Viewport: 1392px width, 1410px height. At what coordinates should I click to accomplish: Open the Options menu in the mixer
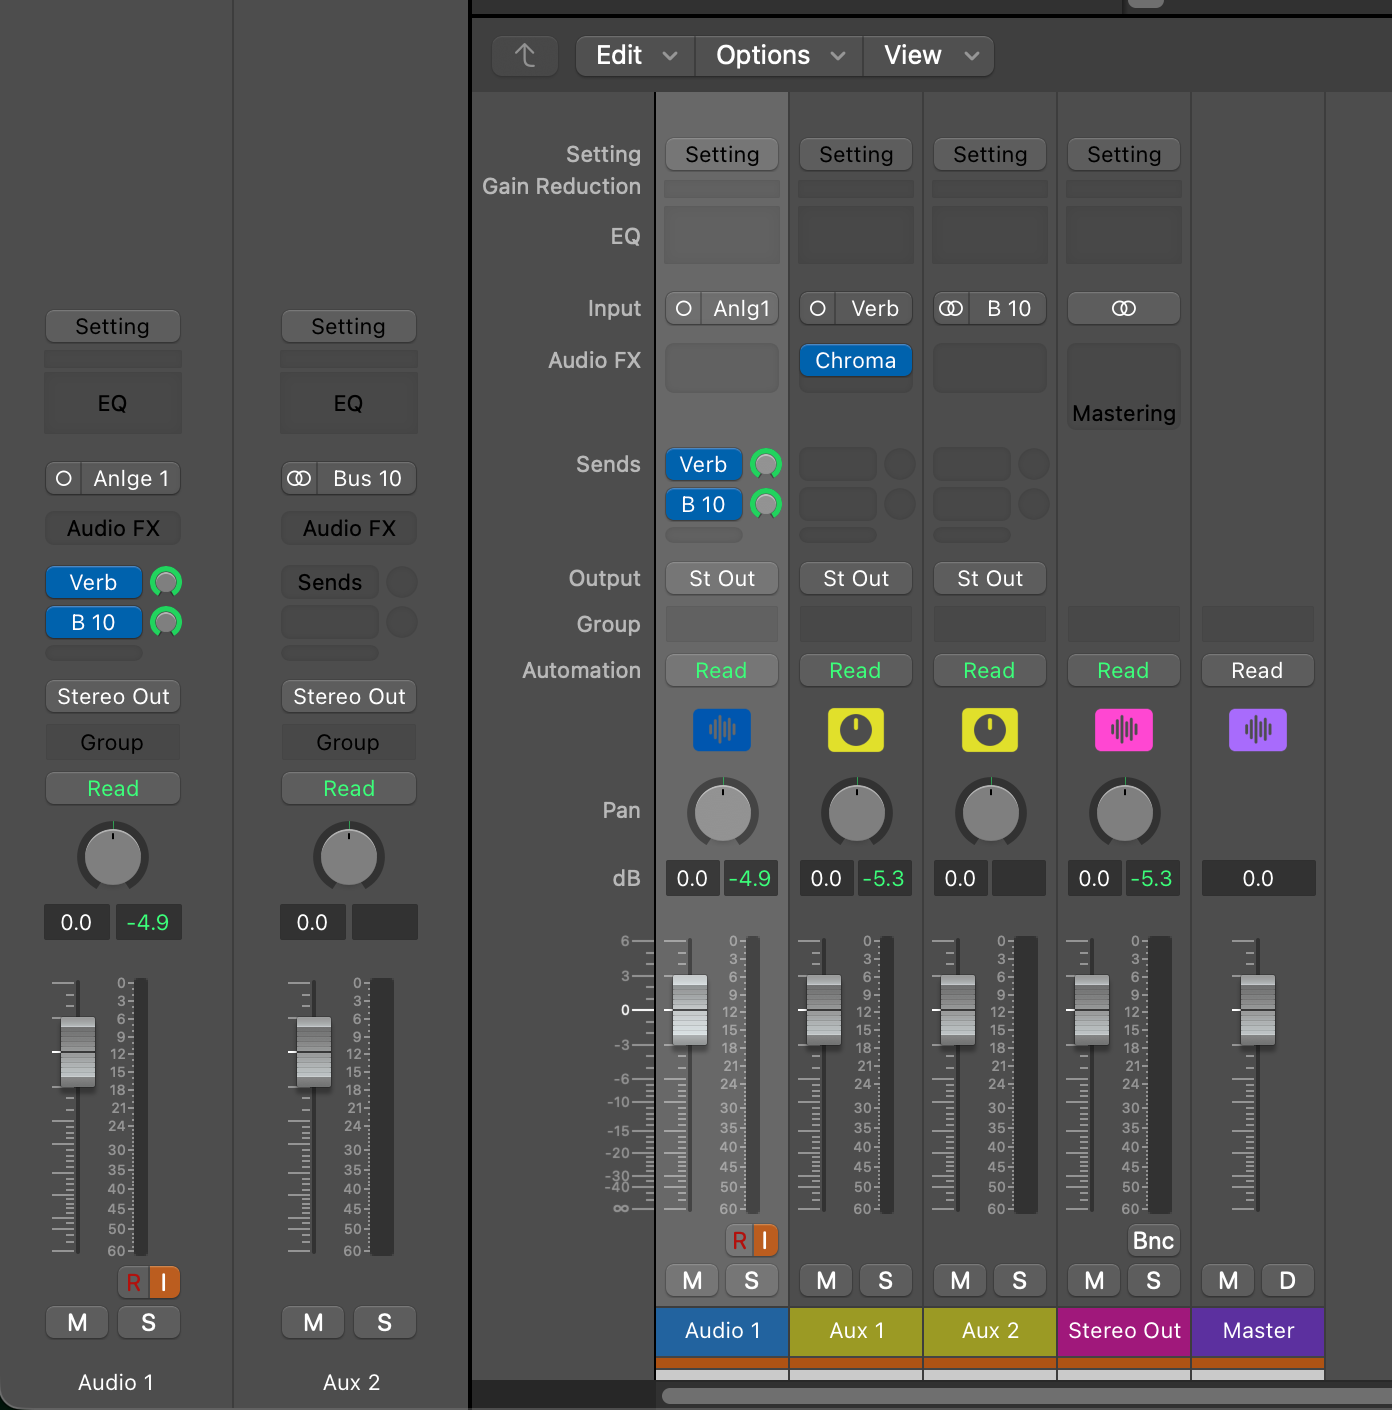[779, 56]
